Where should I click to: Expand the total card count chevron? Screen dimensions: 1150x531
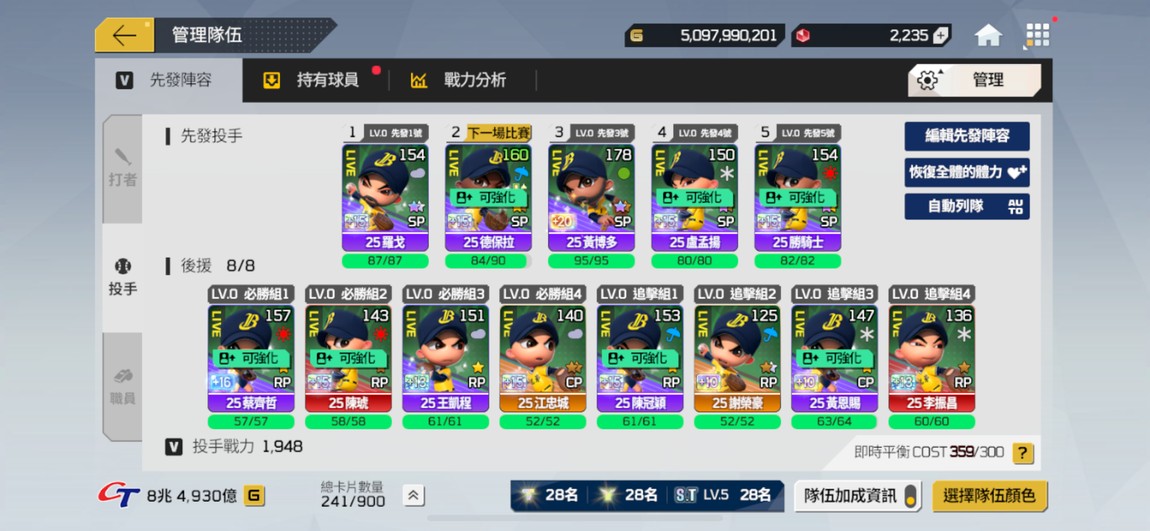click(x=413, y=496)
